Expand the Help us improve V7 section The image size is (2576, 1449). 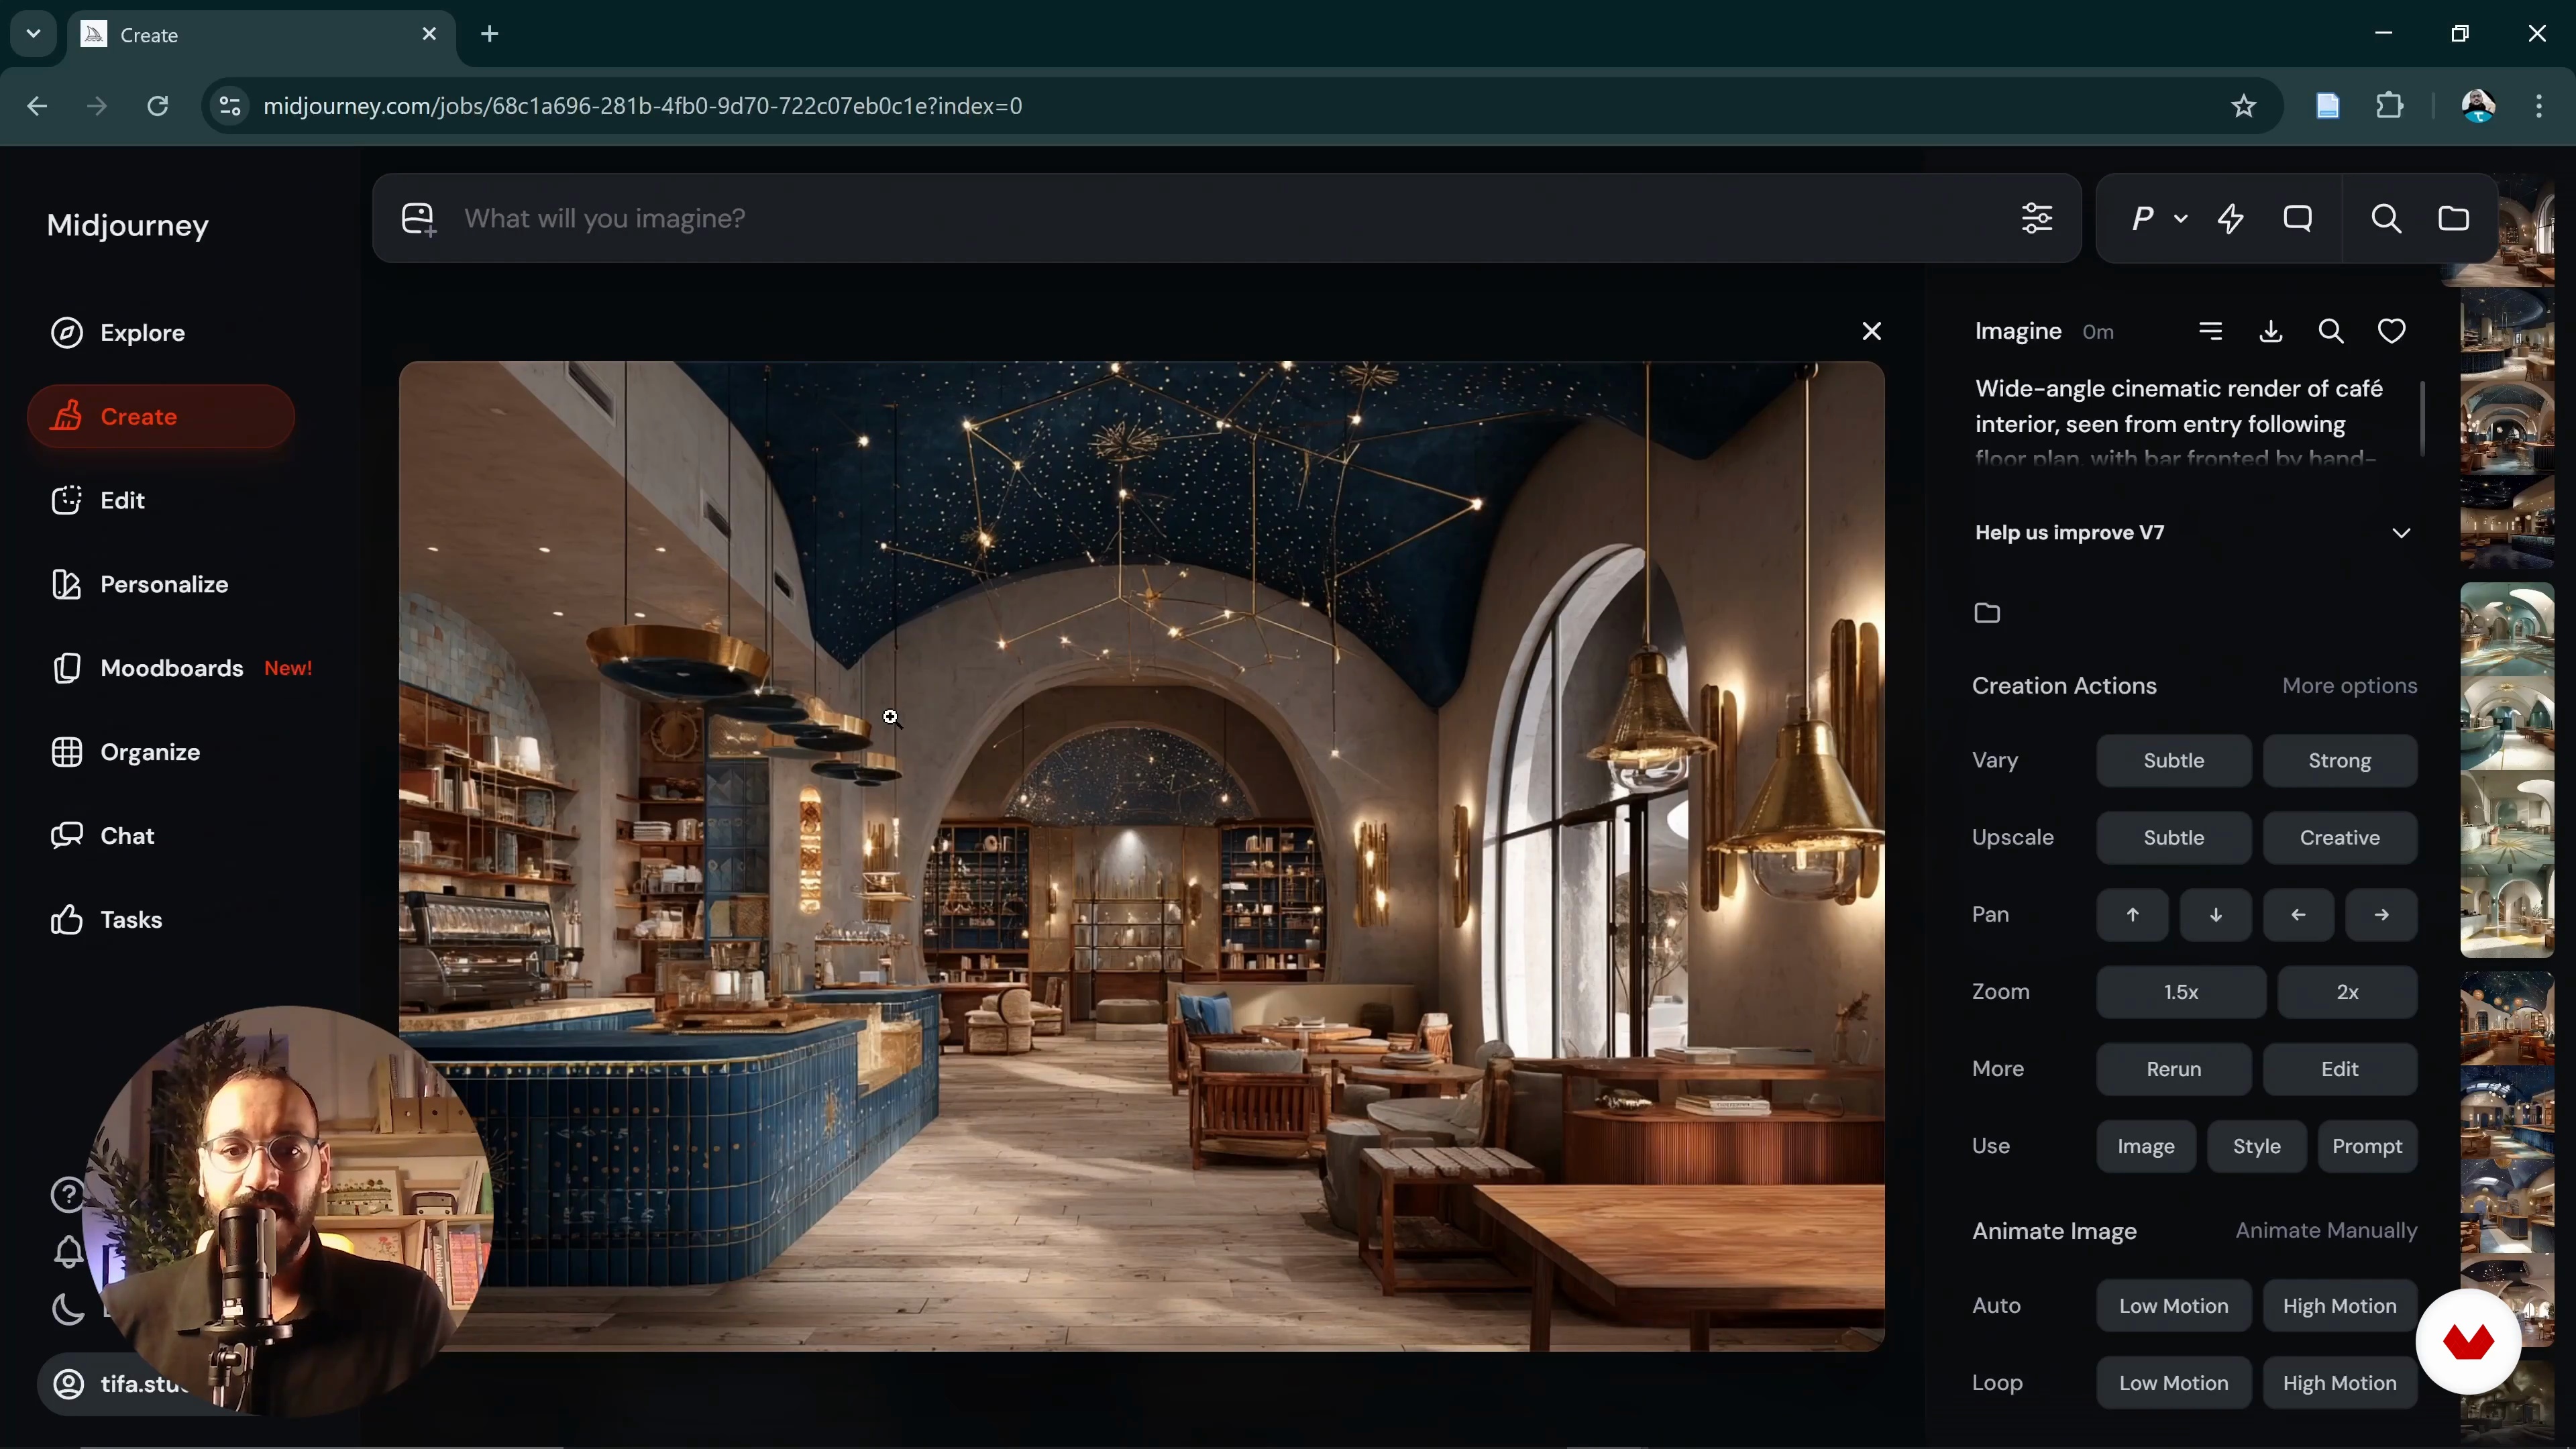[2401, 533]
